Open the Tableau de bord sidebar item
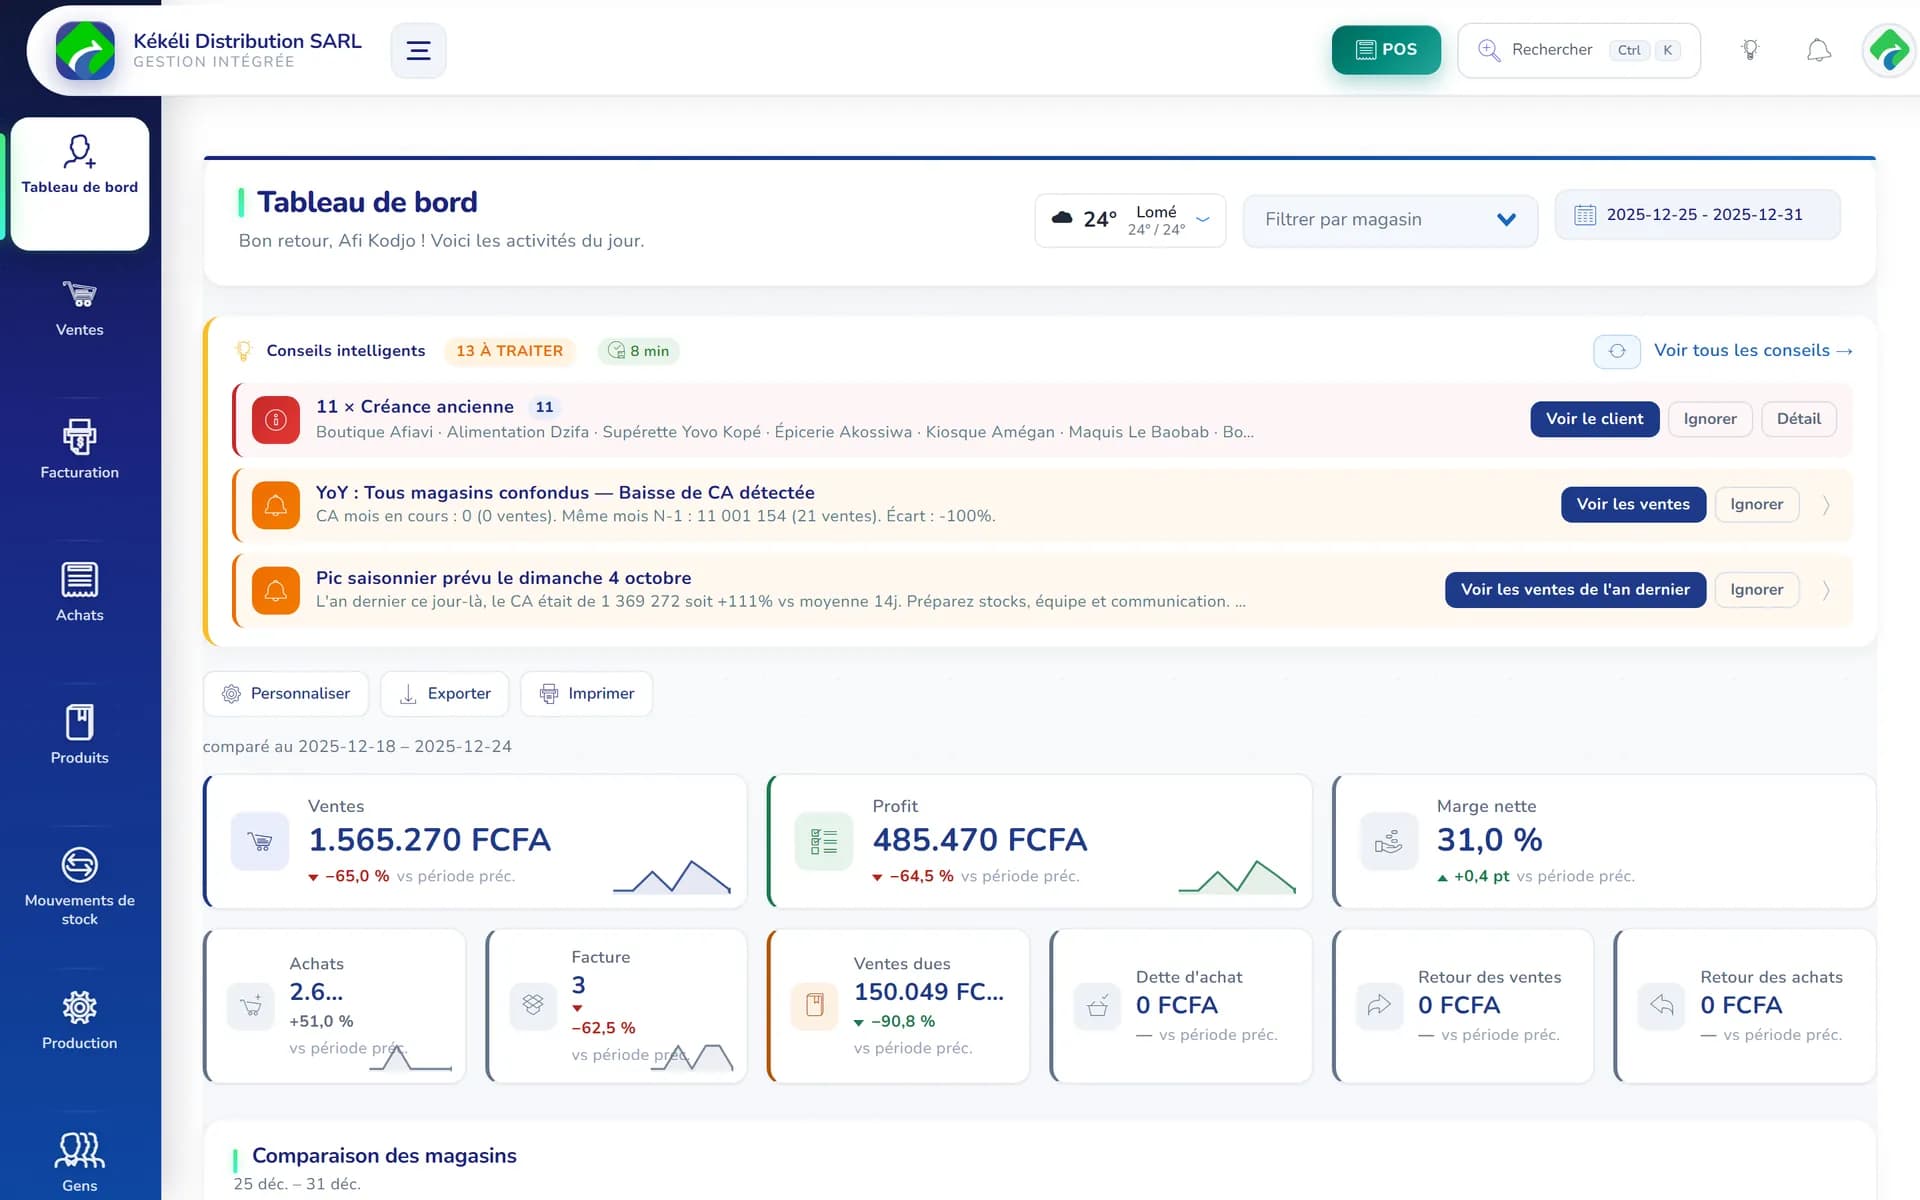This screenshot has height=1200, width=1920. (80, 183)
